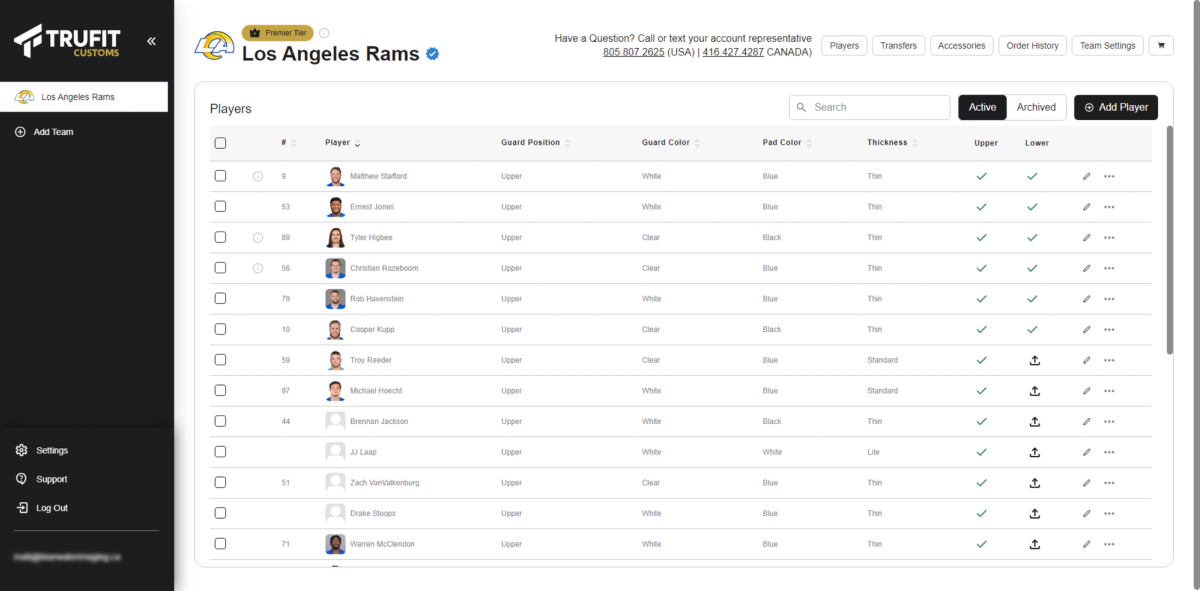Screen dimensions: 1200x591
Task: Check the box for Troy Reeder
Action: 220,360
